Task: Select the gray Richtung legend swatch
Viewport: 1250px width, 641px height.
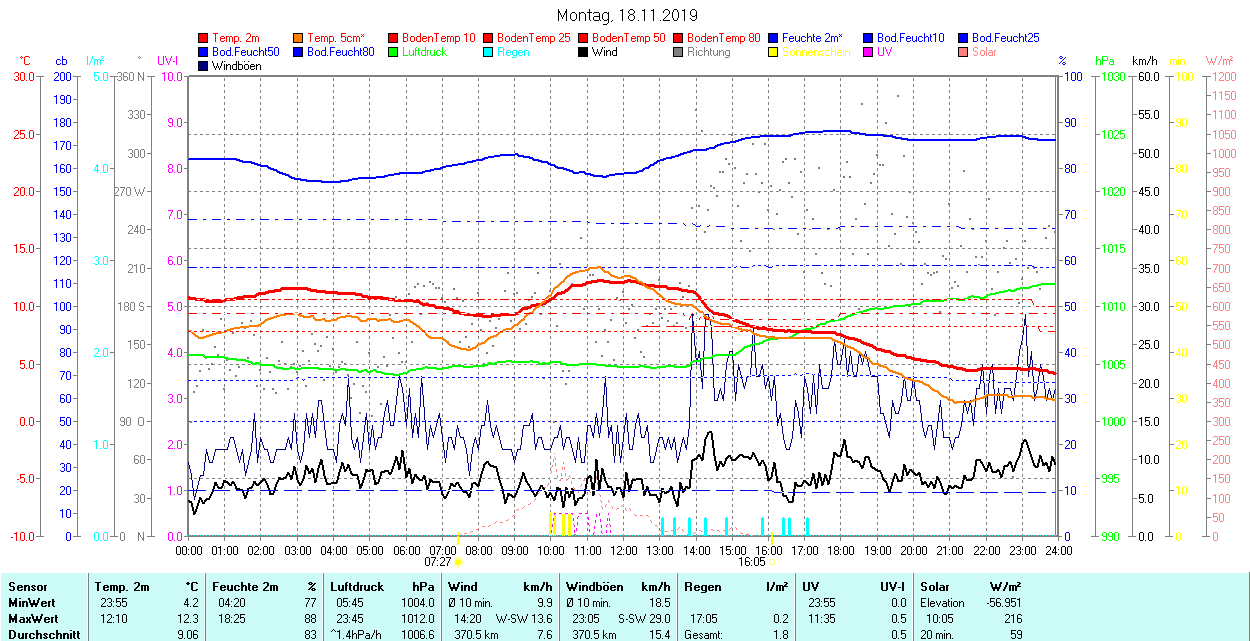Action: pos(679,52)
